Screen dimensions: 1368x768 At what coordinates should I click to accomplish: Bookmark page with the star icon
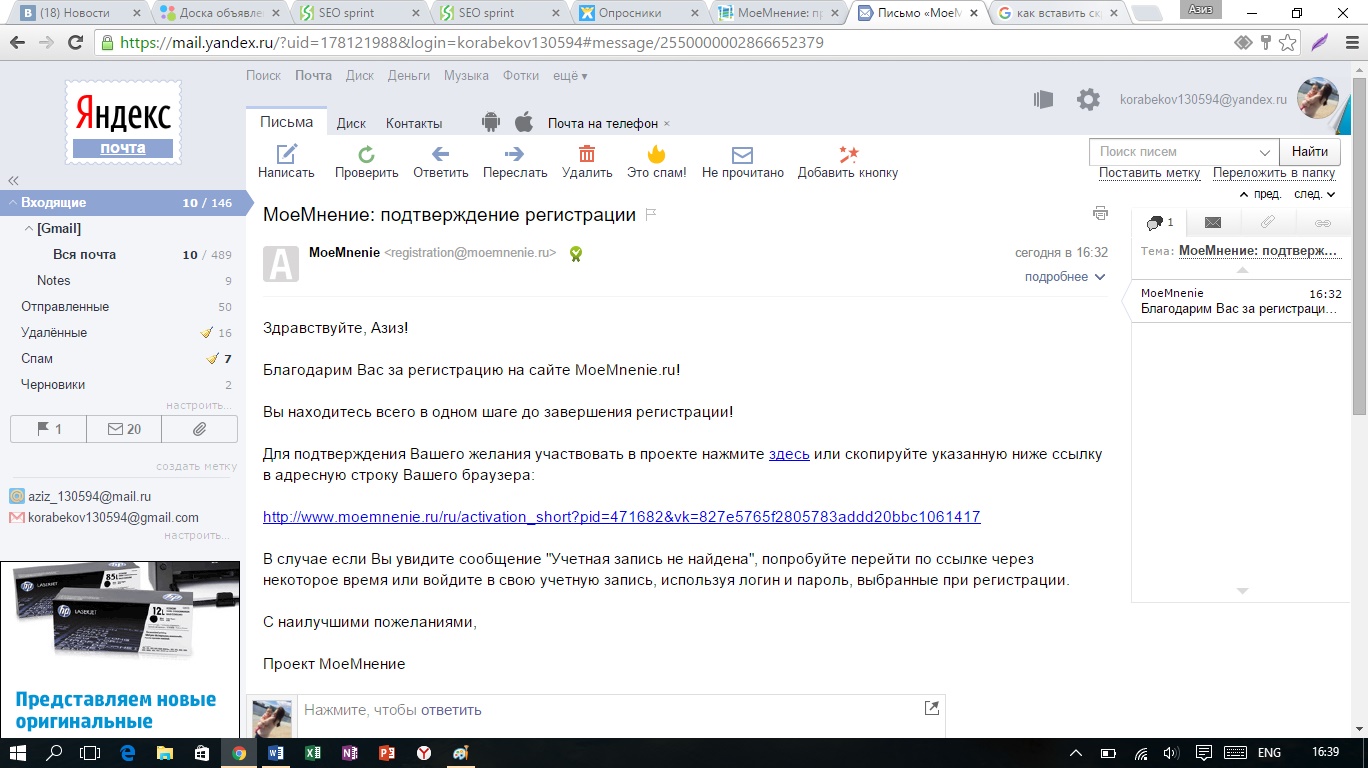(1288, 43)
